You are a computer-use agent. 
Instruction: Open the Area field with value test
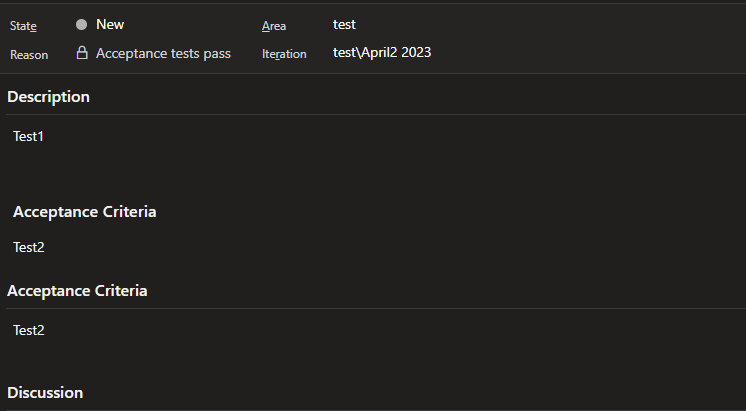coord(344,24)
